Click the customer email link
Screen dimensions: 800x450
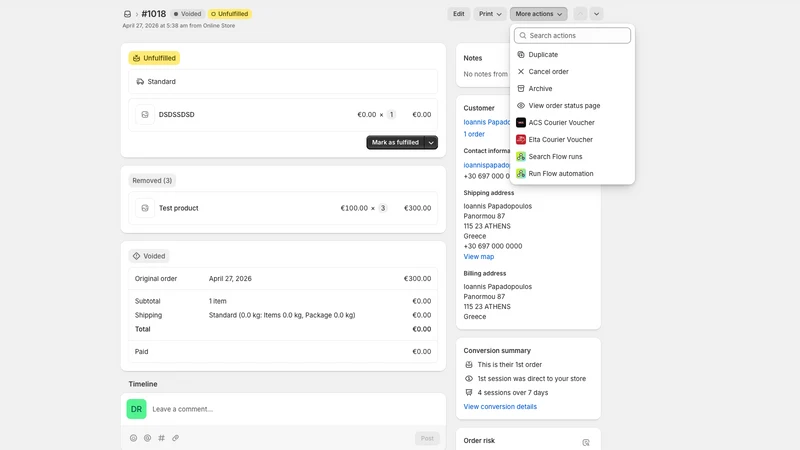pos(487,165)
